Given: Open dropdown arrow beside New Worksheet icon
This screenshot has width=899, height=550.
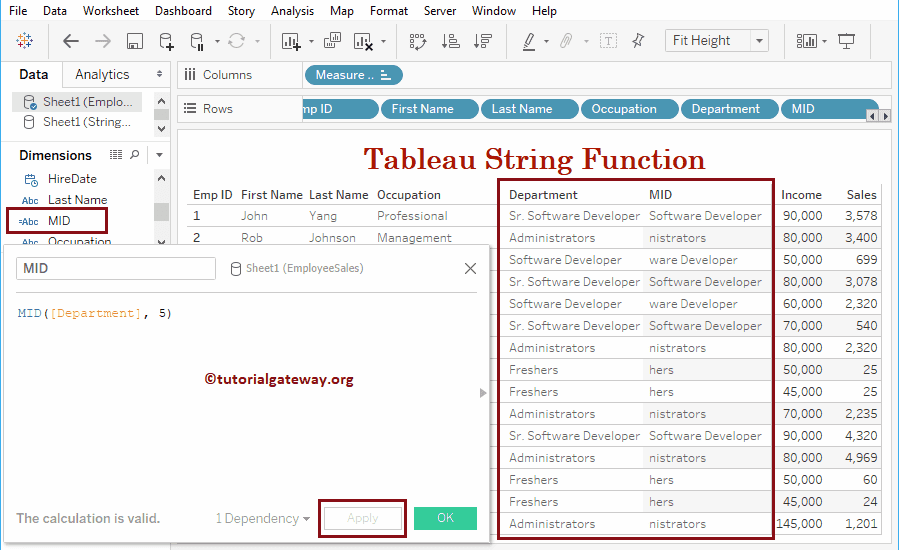Looking at the screenshot, I should coord(311,41).
